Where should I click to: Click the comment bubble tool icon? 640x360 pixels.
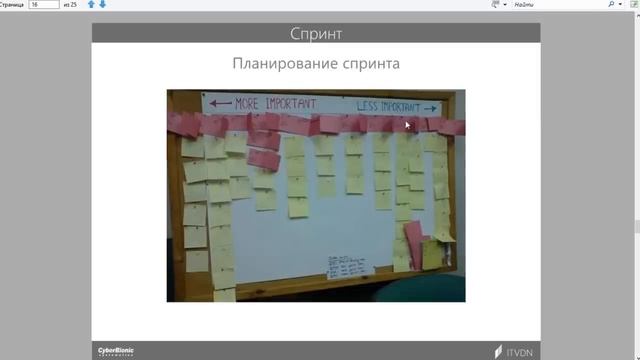click(x=496, y=4)
